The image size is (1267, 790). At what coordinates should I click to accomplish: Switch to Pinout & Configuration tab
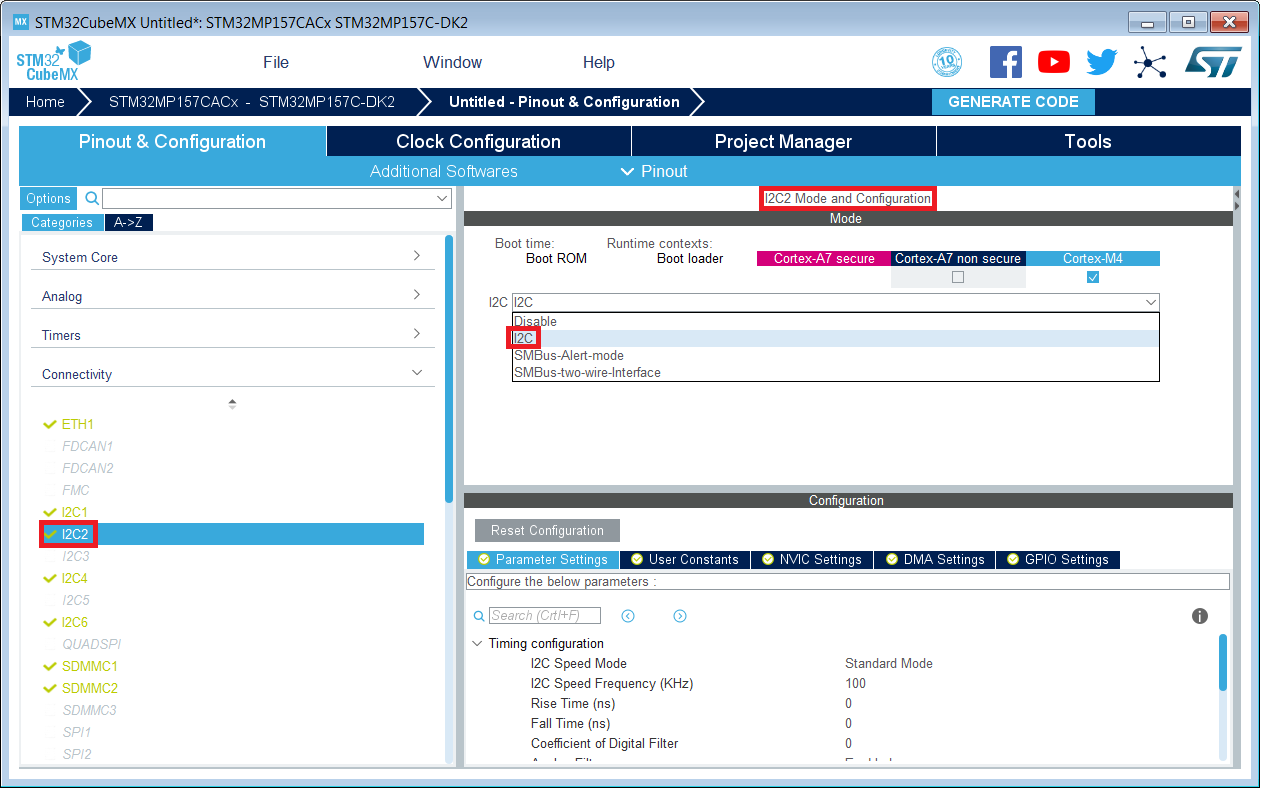tap(172, 141)
